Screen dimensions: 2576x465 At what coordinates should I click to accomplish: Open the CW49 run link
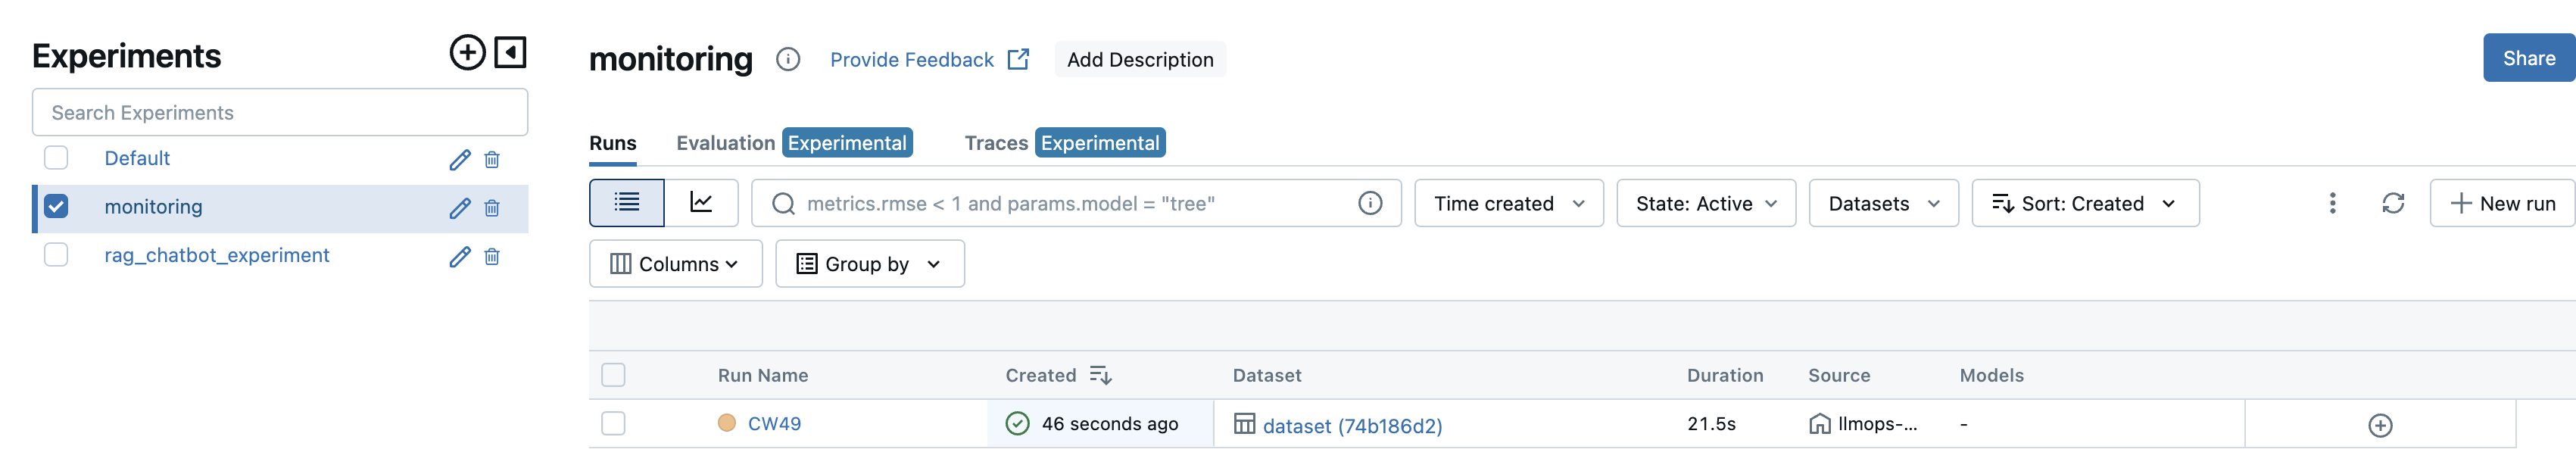[774, 424]
